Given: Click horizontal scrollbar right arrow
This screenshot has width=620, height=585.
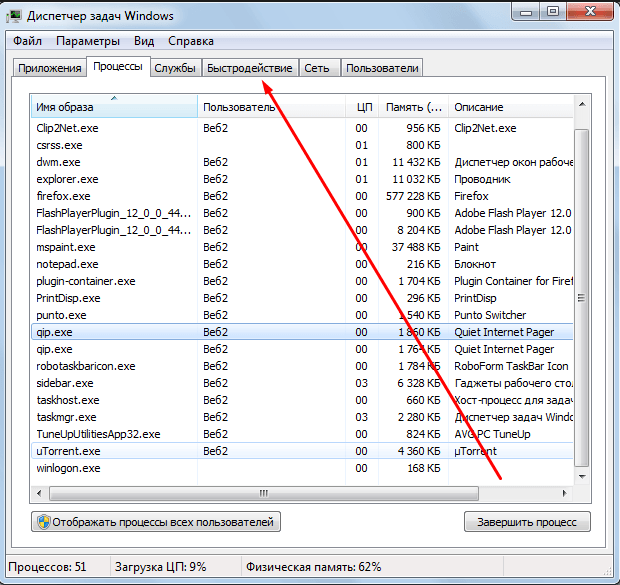Looking at the screenshot, I should tap(564, 493).
